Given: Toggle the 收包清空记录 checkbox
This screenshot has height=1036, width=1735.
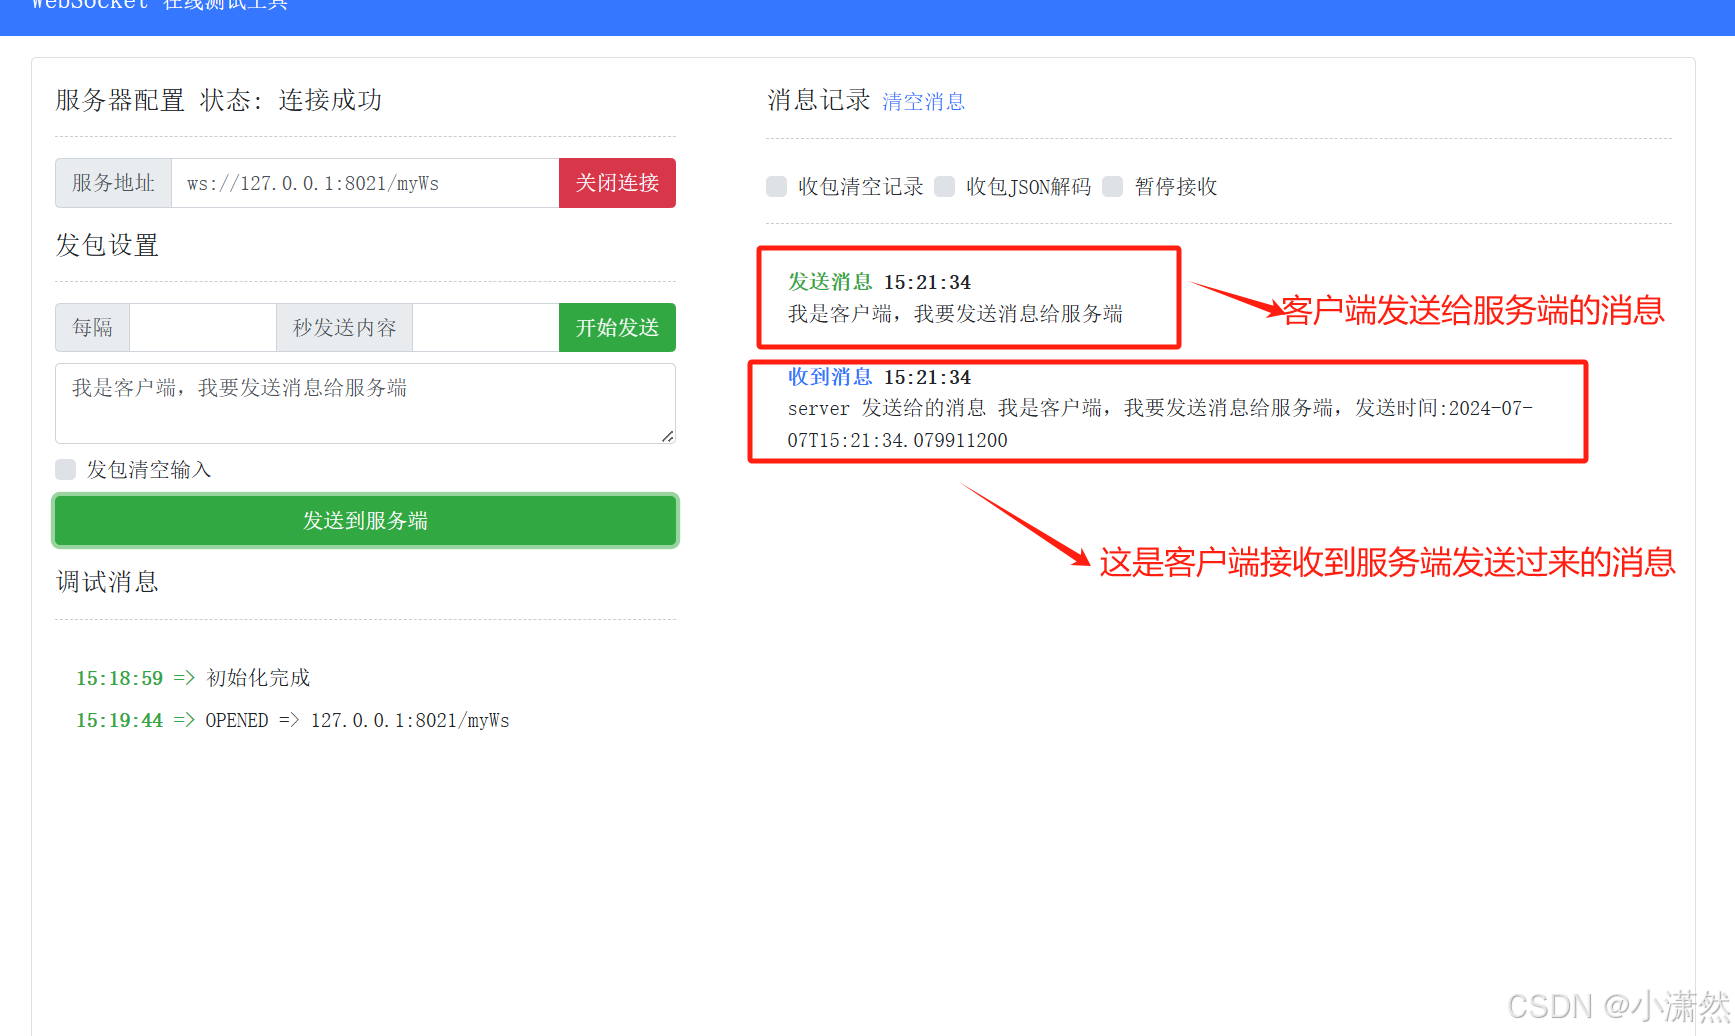Looking at the screenshot, I should click(x=776, y=186).
